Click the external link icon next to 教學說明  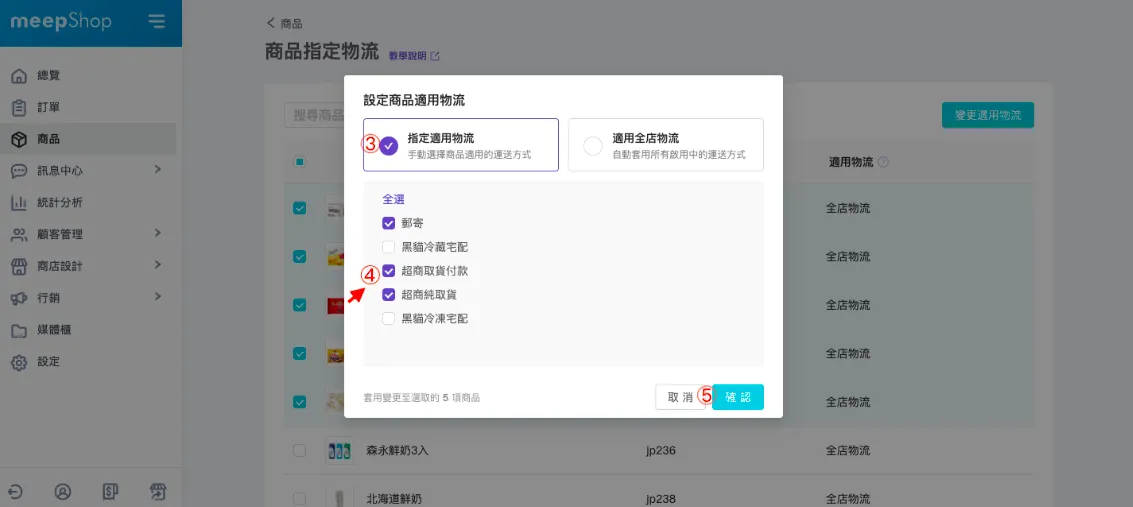[x=435, y=56]
